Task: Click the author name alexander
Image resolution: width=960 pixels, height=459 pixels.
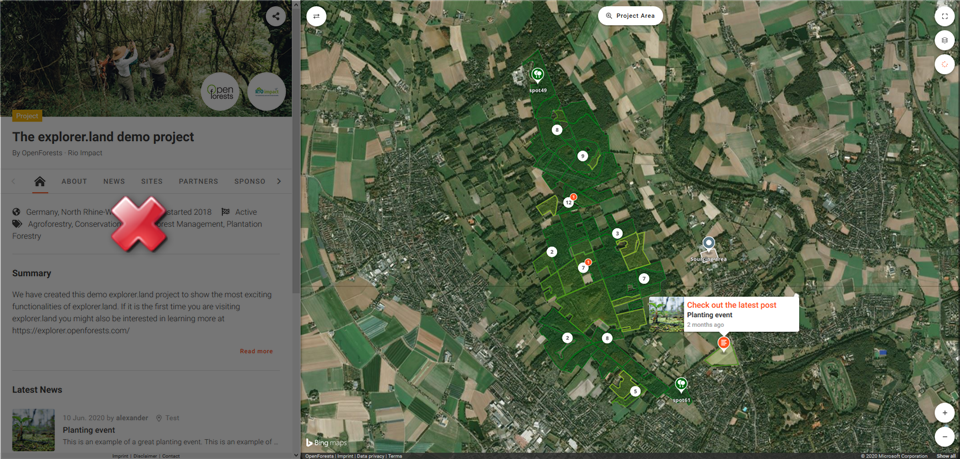Action: coord(132,418)
